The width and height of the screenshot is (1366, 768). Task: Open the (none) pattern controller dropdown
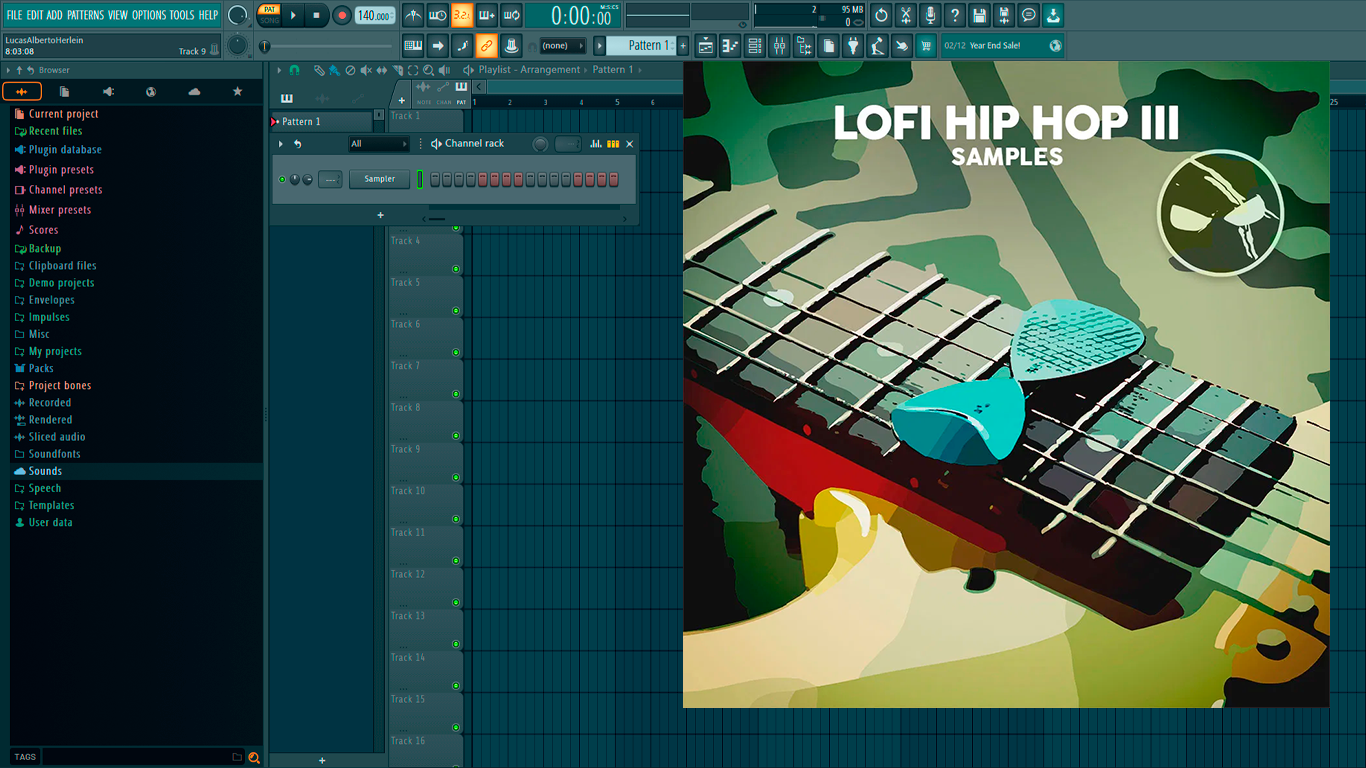coord(562,45)
